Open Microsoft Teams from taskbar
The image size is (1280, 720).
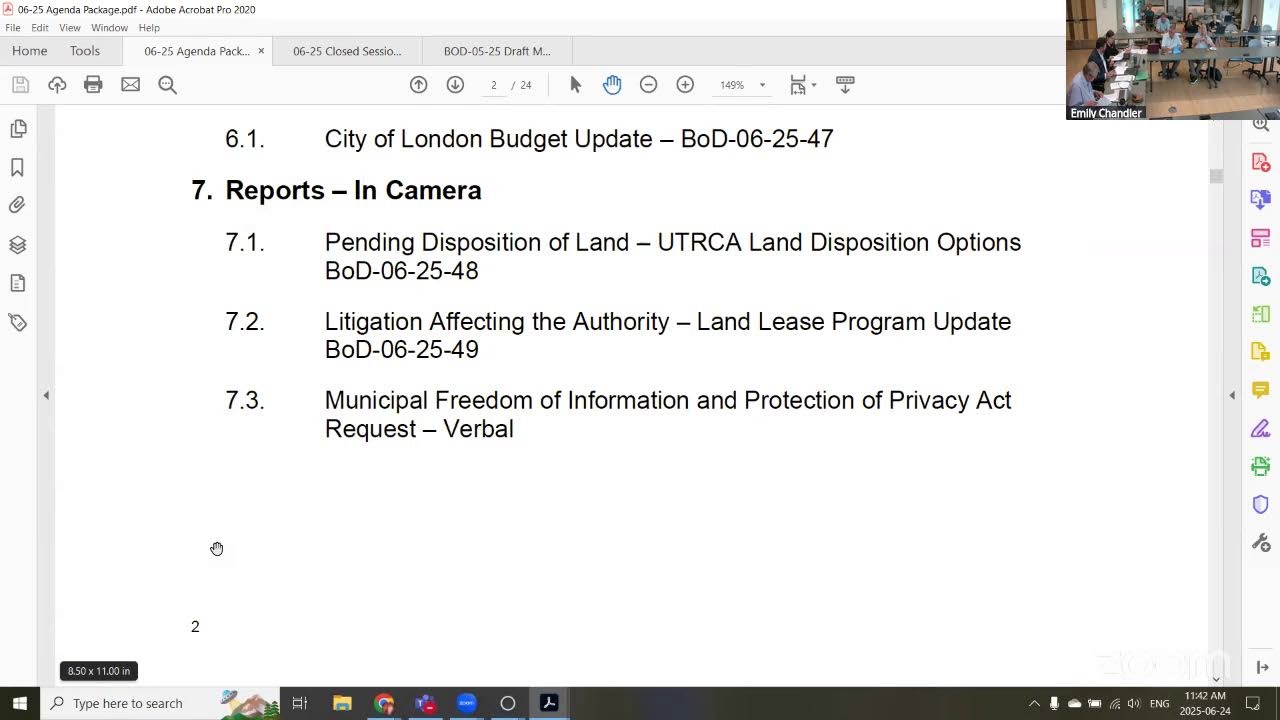pyautogui.click(x=425, y=703)
